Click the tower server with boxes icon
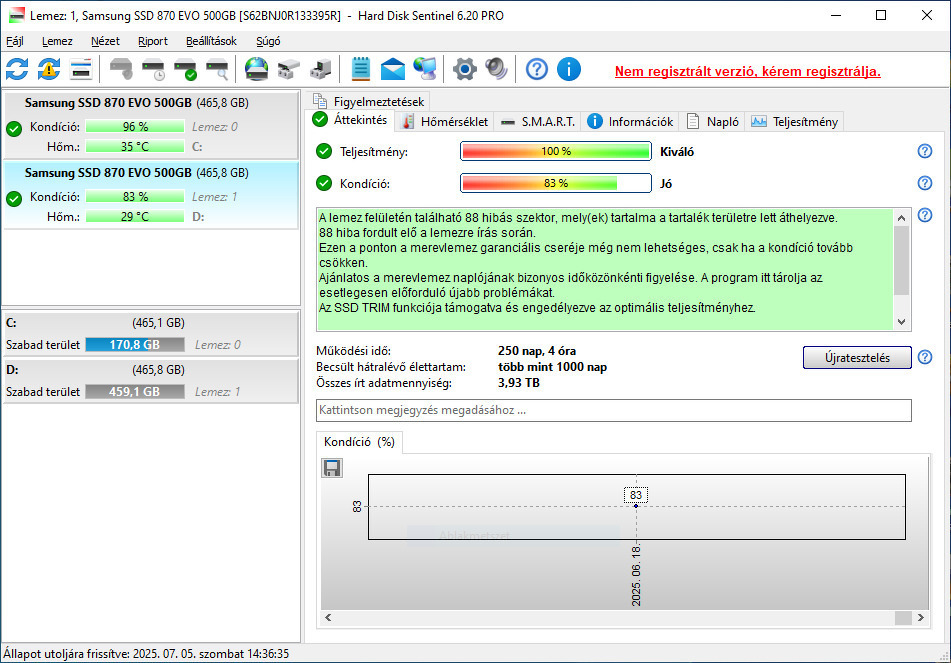This screenshot has height=663, width=951. (x=321, y=69)
